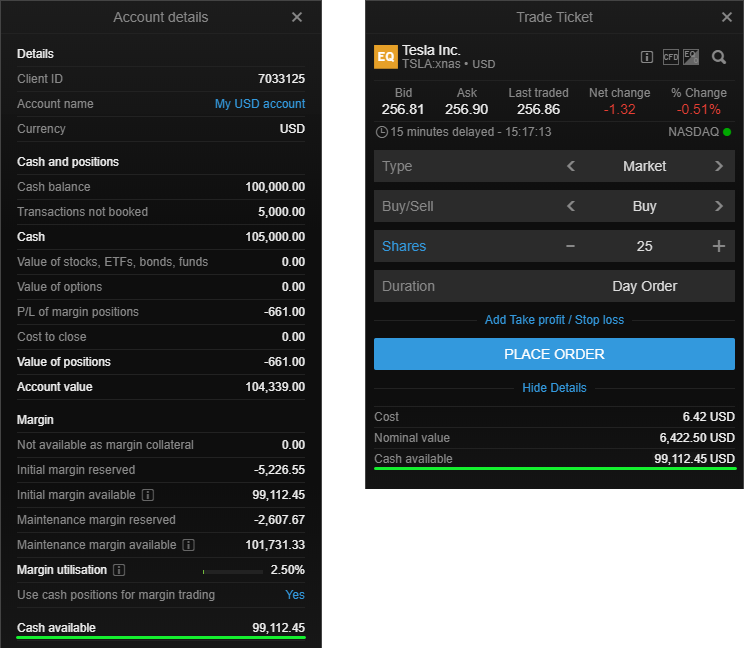The width and height of the screenshot is (746, 648).
Task: Select previous order Type with left arrow
Action: point(571,166)
